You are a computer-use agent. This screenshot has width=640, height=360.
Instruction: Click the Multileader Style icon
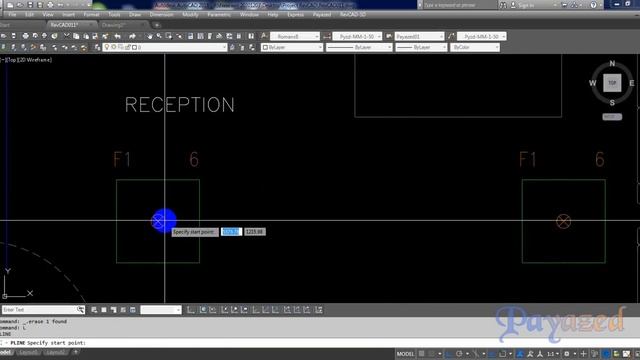pos(451,36)
